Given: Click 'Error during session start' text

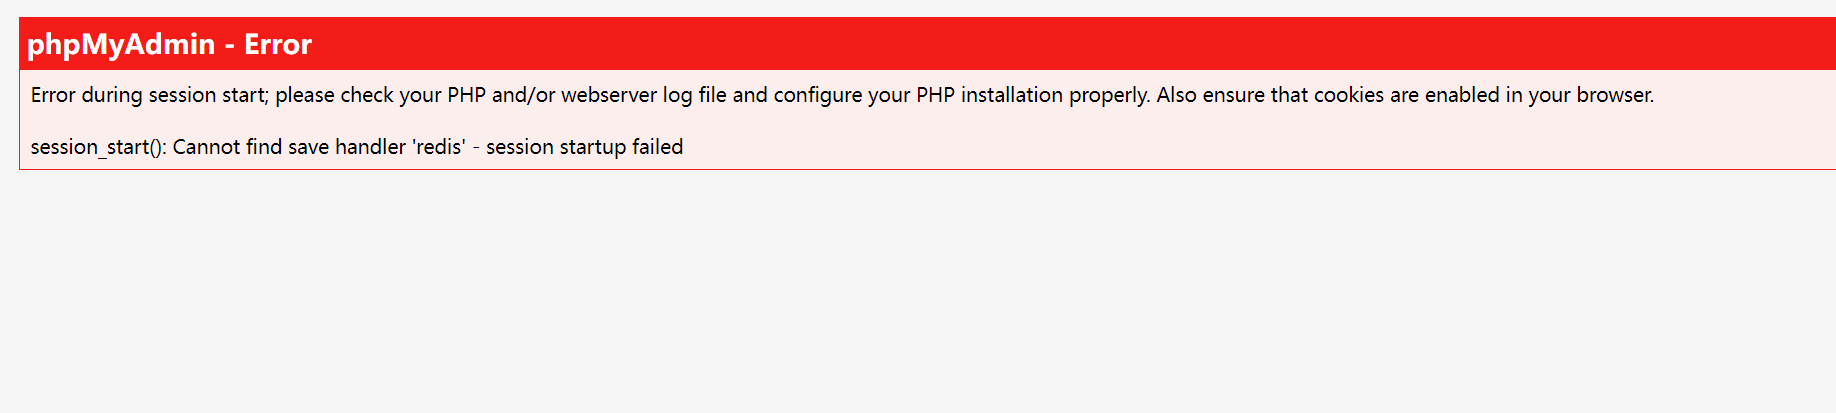Looking at the screenshot, I should [x=149, y=95].
